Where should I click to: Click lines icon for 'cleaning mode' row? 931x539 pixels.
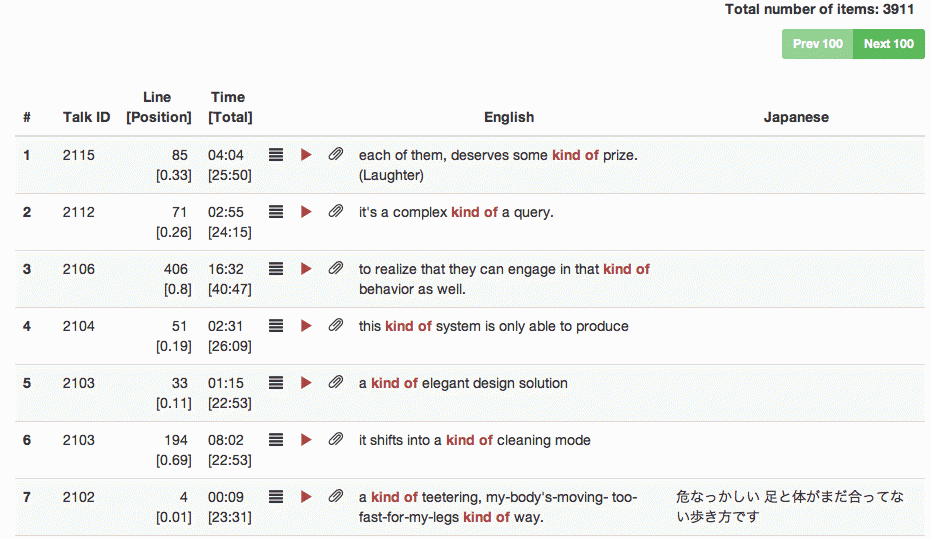click(277, 440)
